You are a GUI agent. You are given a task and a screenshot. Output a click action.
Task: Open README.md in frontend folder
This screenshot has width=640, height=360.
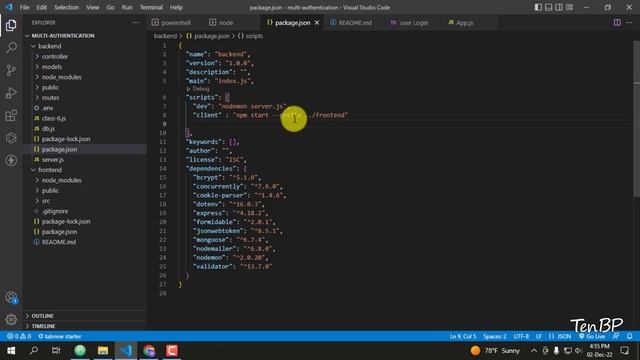tap(59, 242)
